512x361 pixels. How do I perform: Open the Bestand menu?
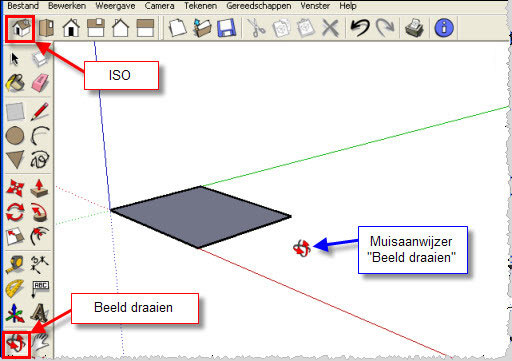(x=23, y=6)
